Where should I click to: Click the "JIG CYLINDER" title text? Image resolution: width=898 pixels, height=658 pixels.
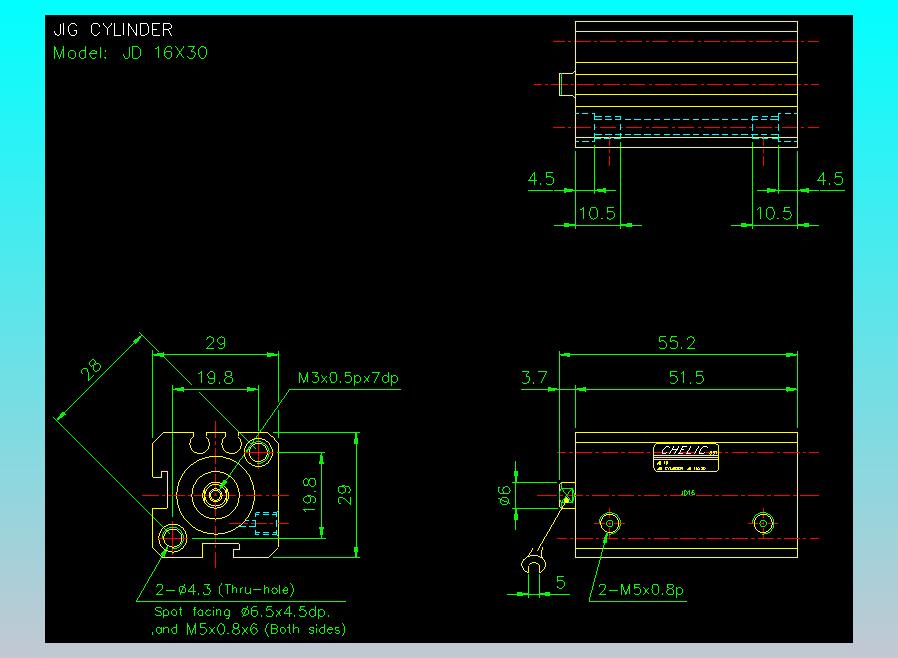(x=113, y=30)
